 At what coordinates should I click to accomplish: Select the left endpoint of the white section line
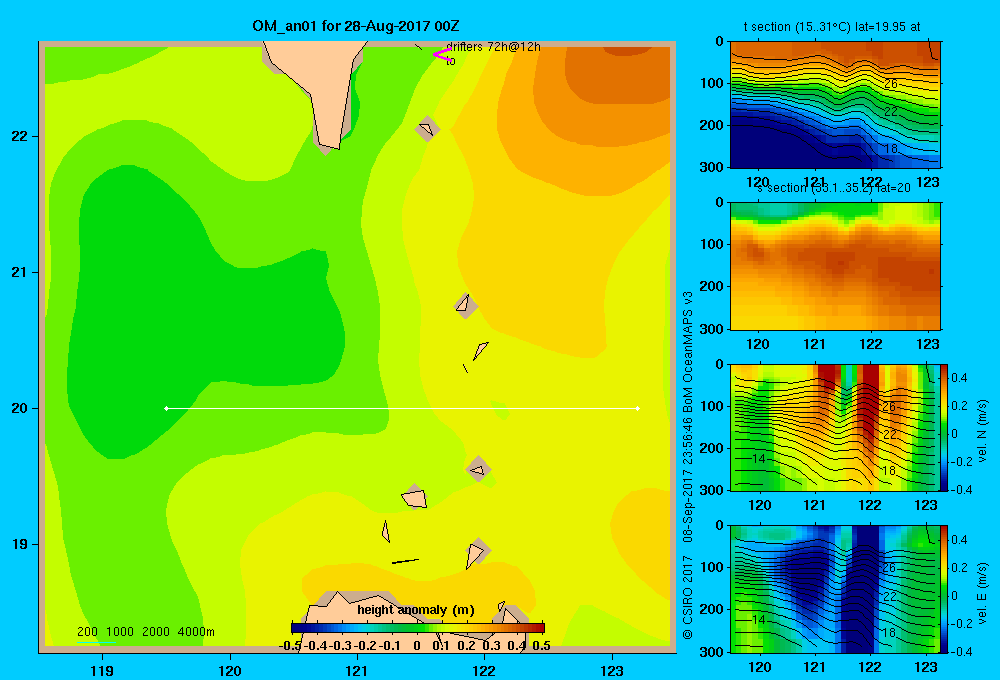tap(166, 408)
